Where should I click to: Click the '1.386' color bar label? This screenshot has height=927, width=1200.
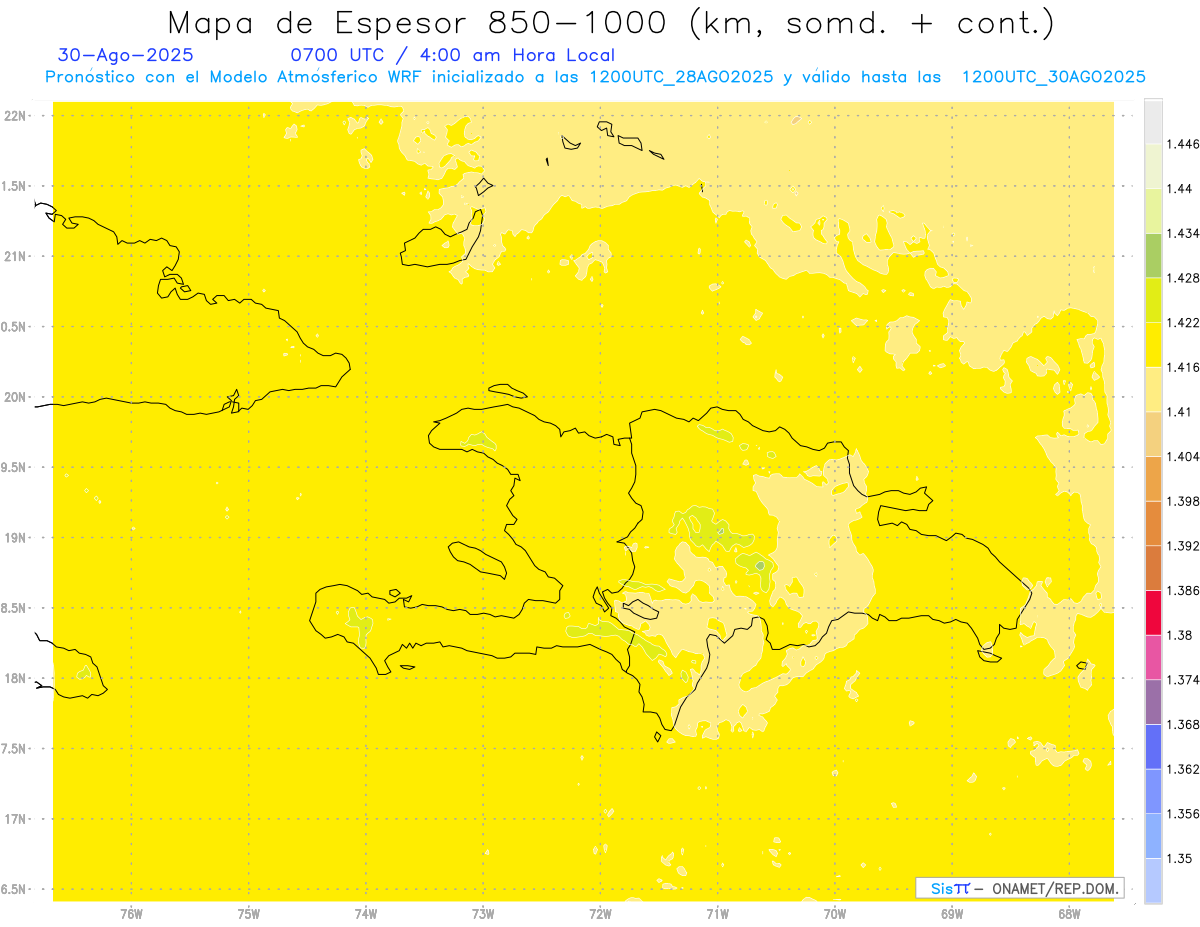(x=1183, y=590)
